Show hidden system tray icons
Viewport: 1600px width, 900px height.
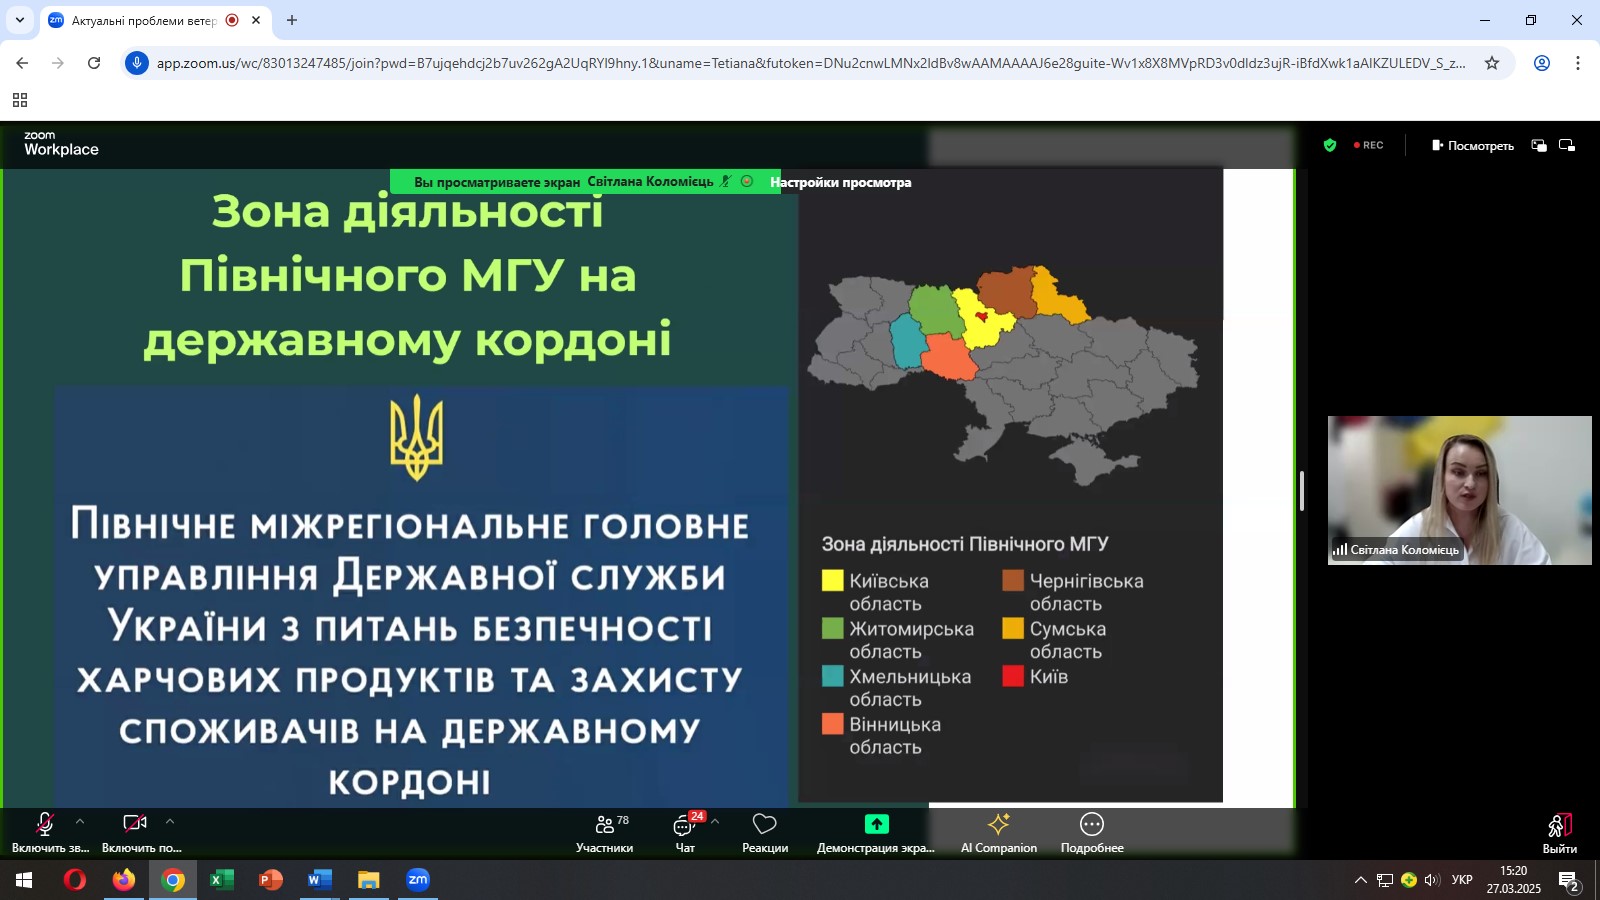click(x=1360, y=880)
